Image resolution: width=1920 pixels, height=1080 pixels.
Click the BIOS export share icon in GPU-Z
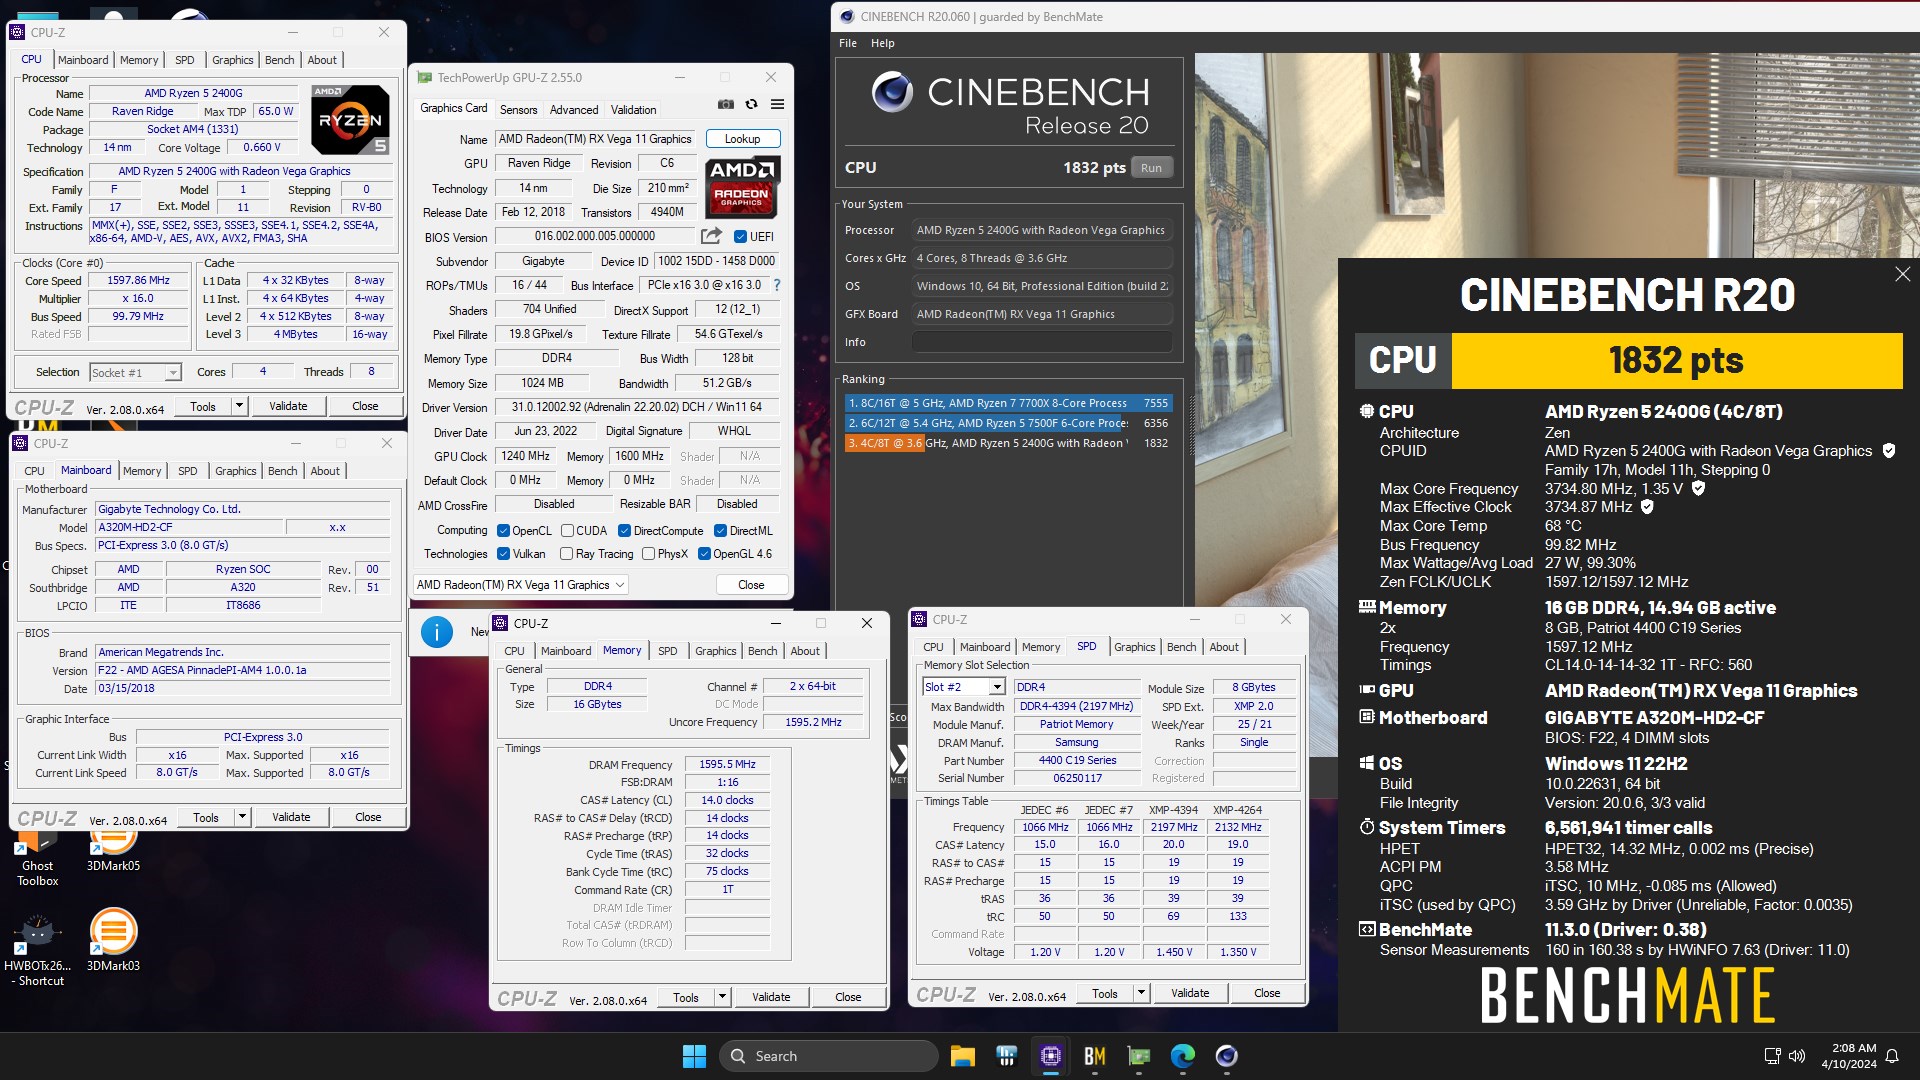(x=711, y=236)
